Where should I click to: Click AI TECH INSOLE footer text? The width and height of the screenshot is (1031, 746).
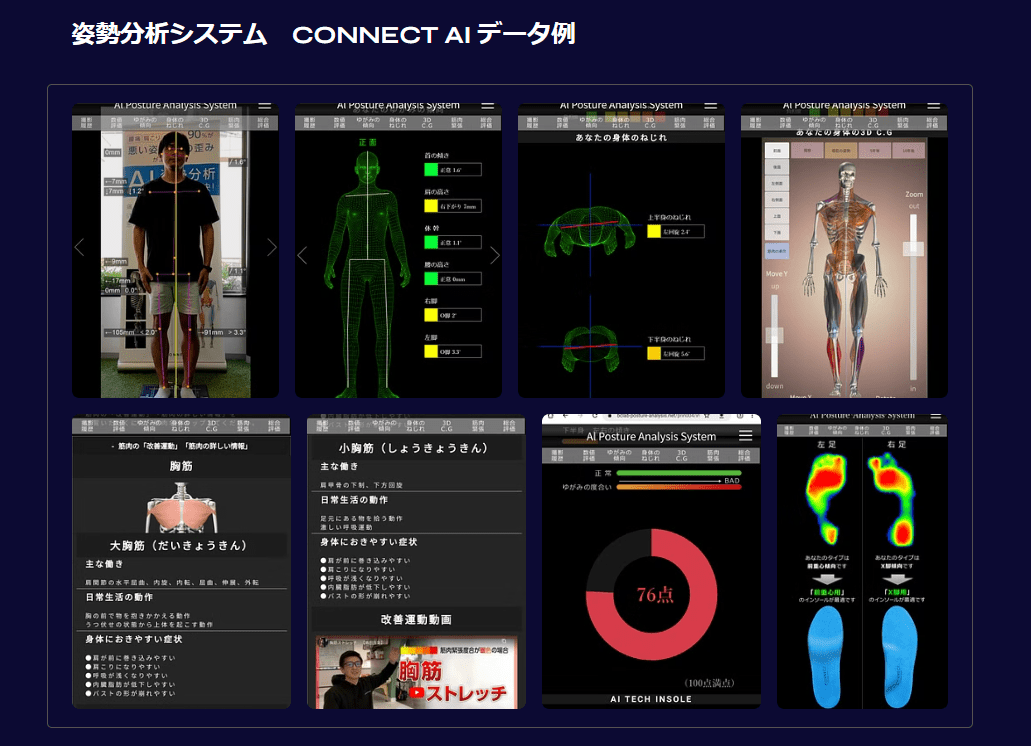(x=651, y=699)
